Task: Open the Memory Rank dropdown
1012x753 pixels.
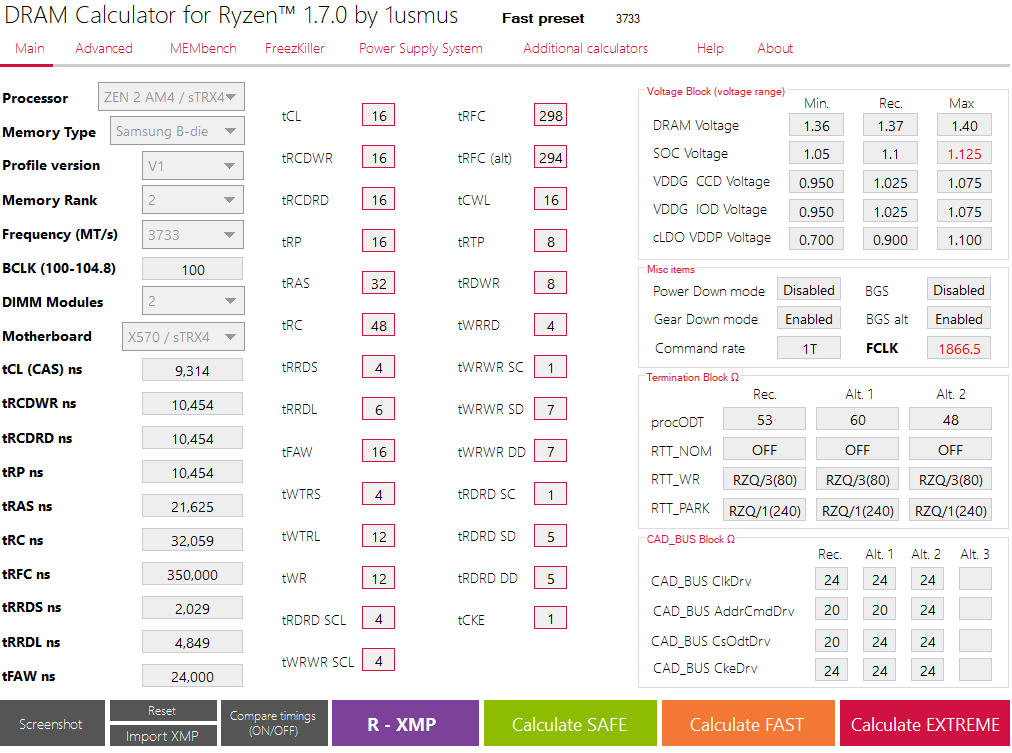Action: pos(192,199)
